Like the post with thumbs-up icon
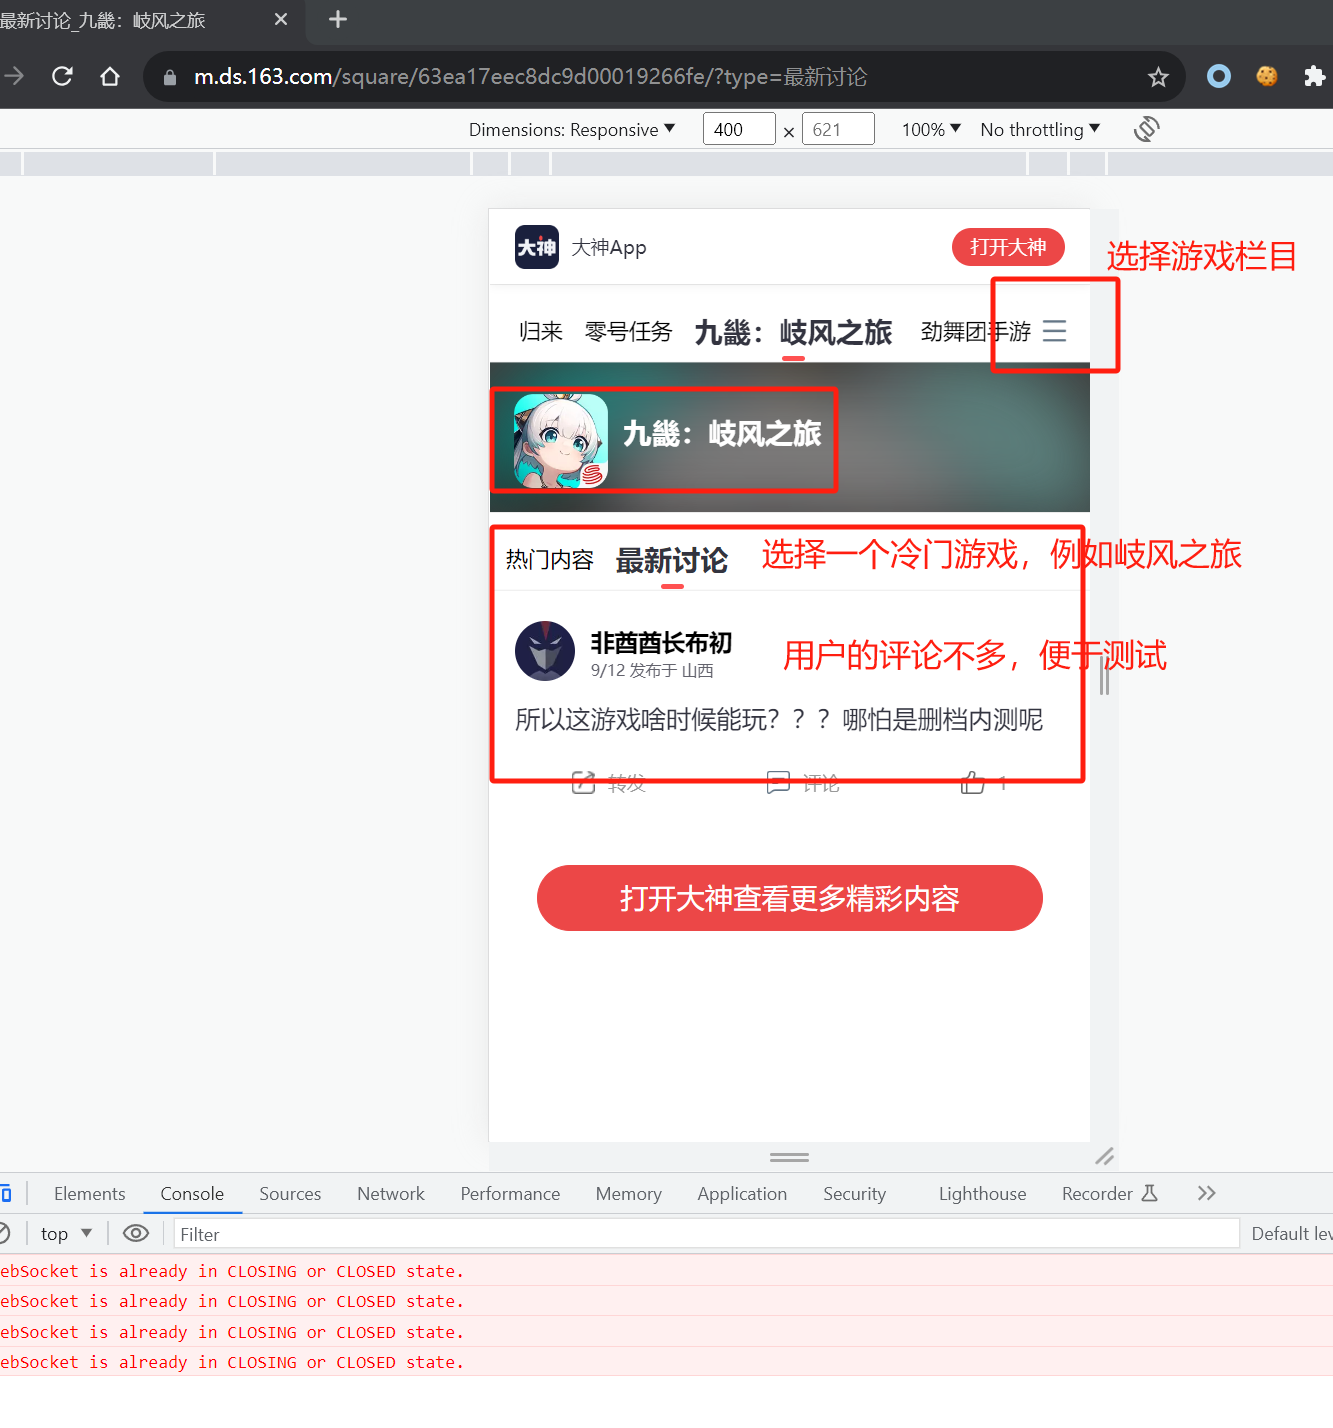Image resolution: width=1333 pixels, height=1428 pixels. [x=973, y=783]
